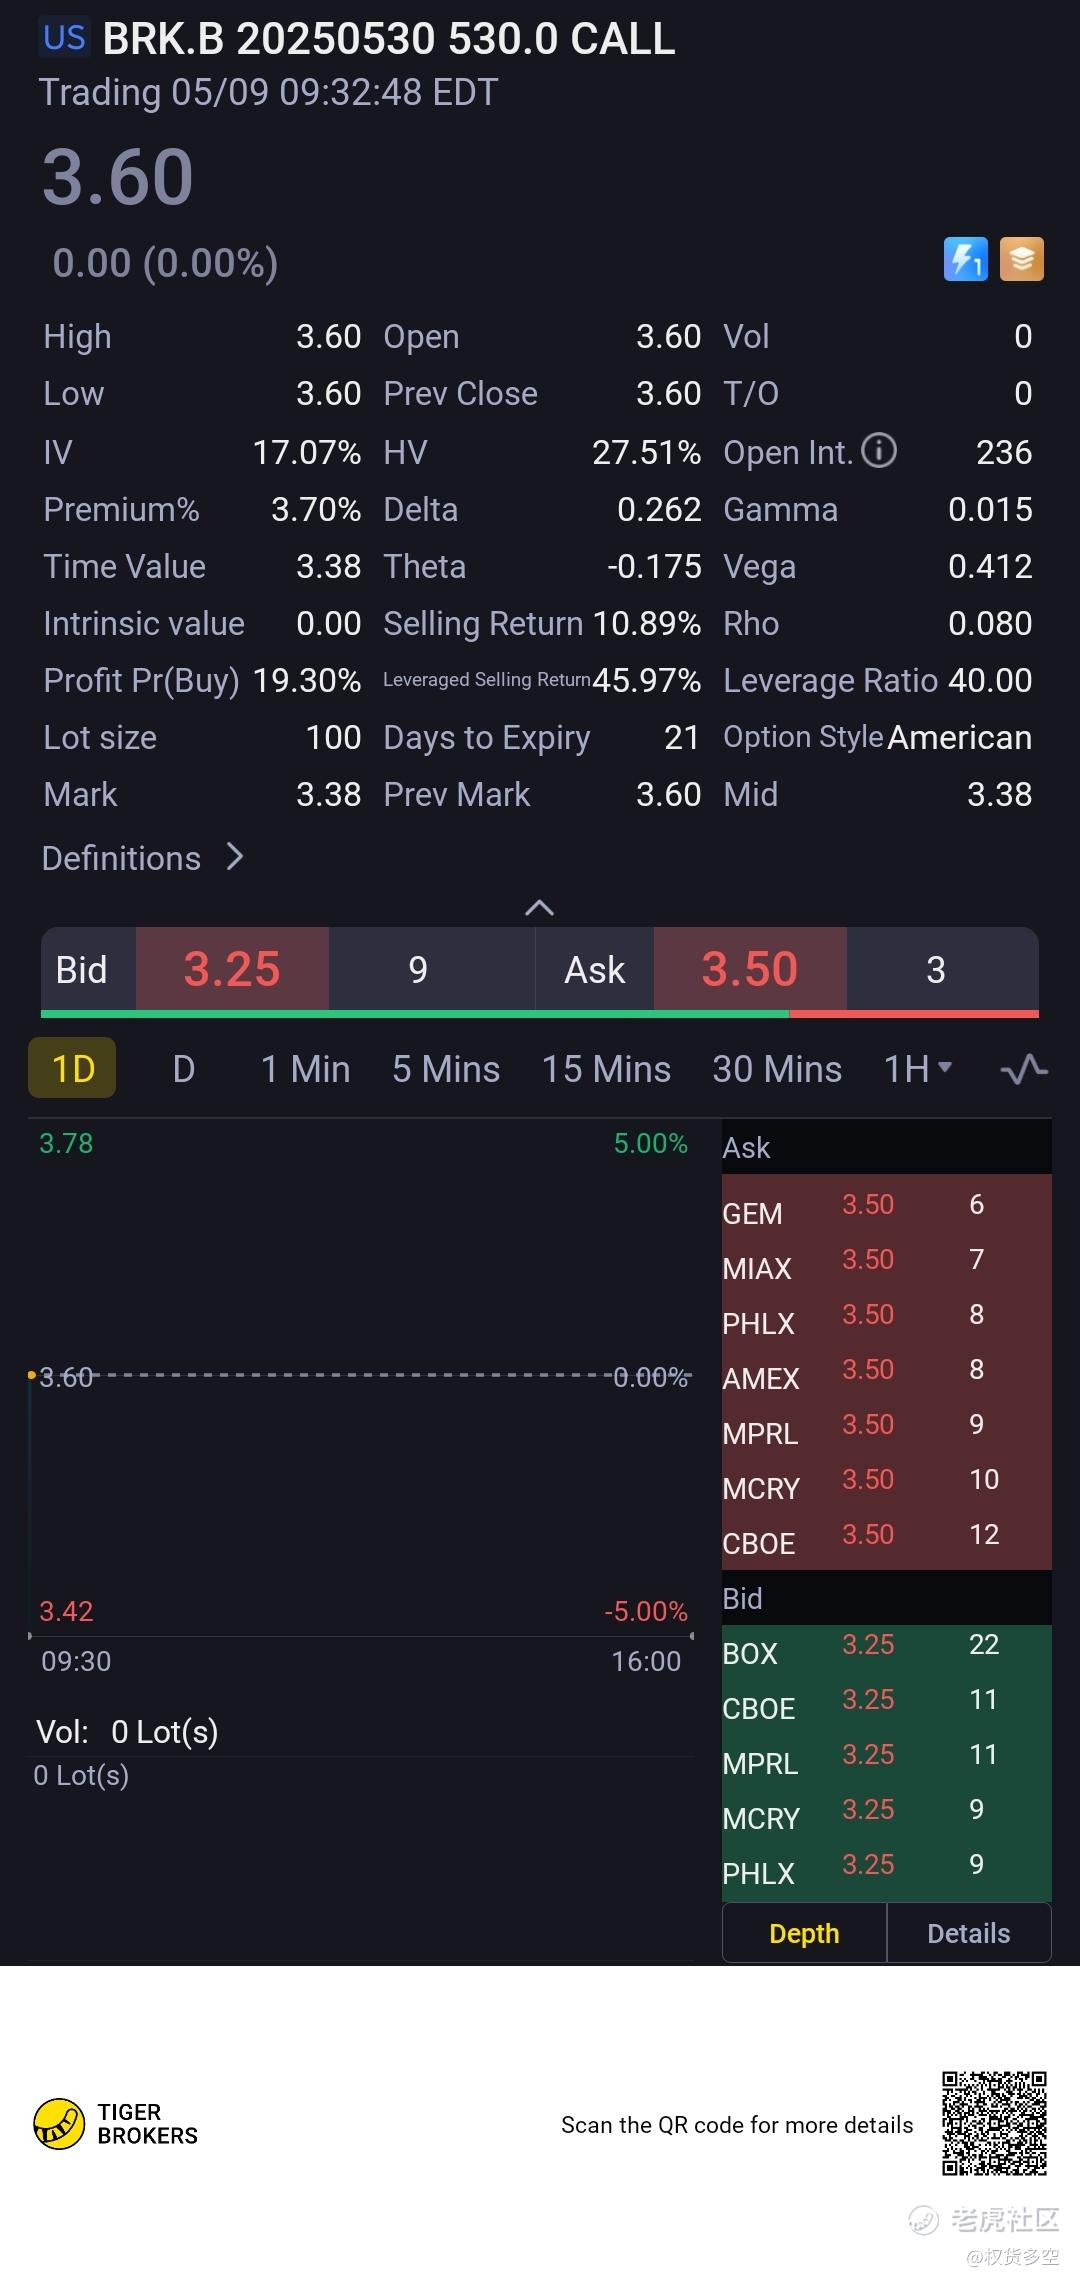Viewport: 1080px width, 2282px height.
Task: Toggle to Depth view
Action: (804, 1933)
